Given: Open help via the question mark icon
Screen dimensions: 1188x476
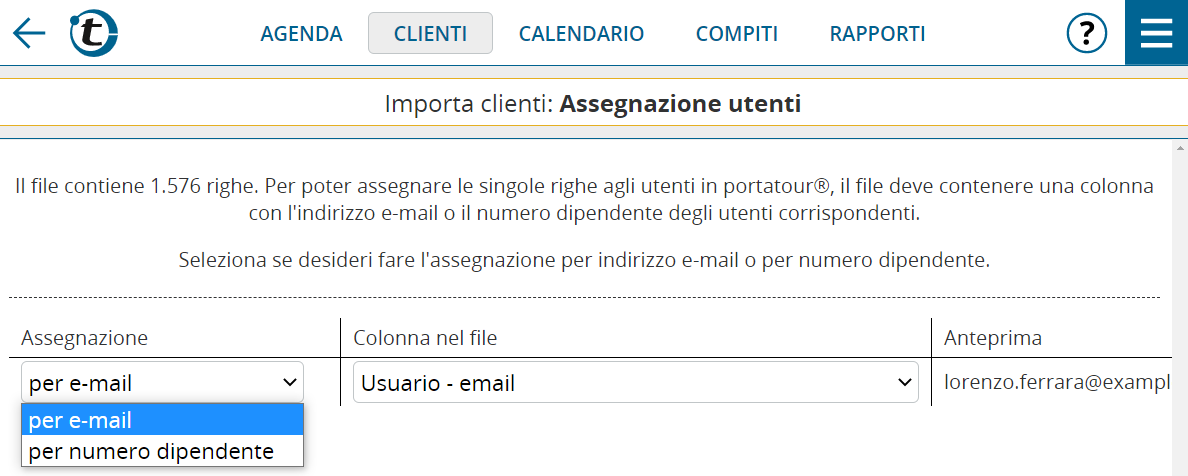Looking at the screenshot, I should (x=1086, y=33).
